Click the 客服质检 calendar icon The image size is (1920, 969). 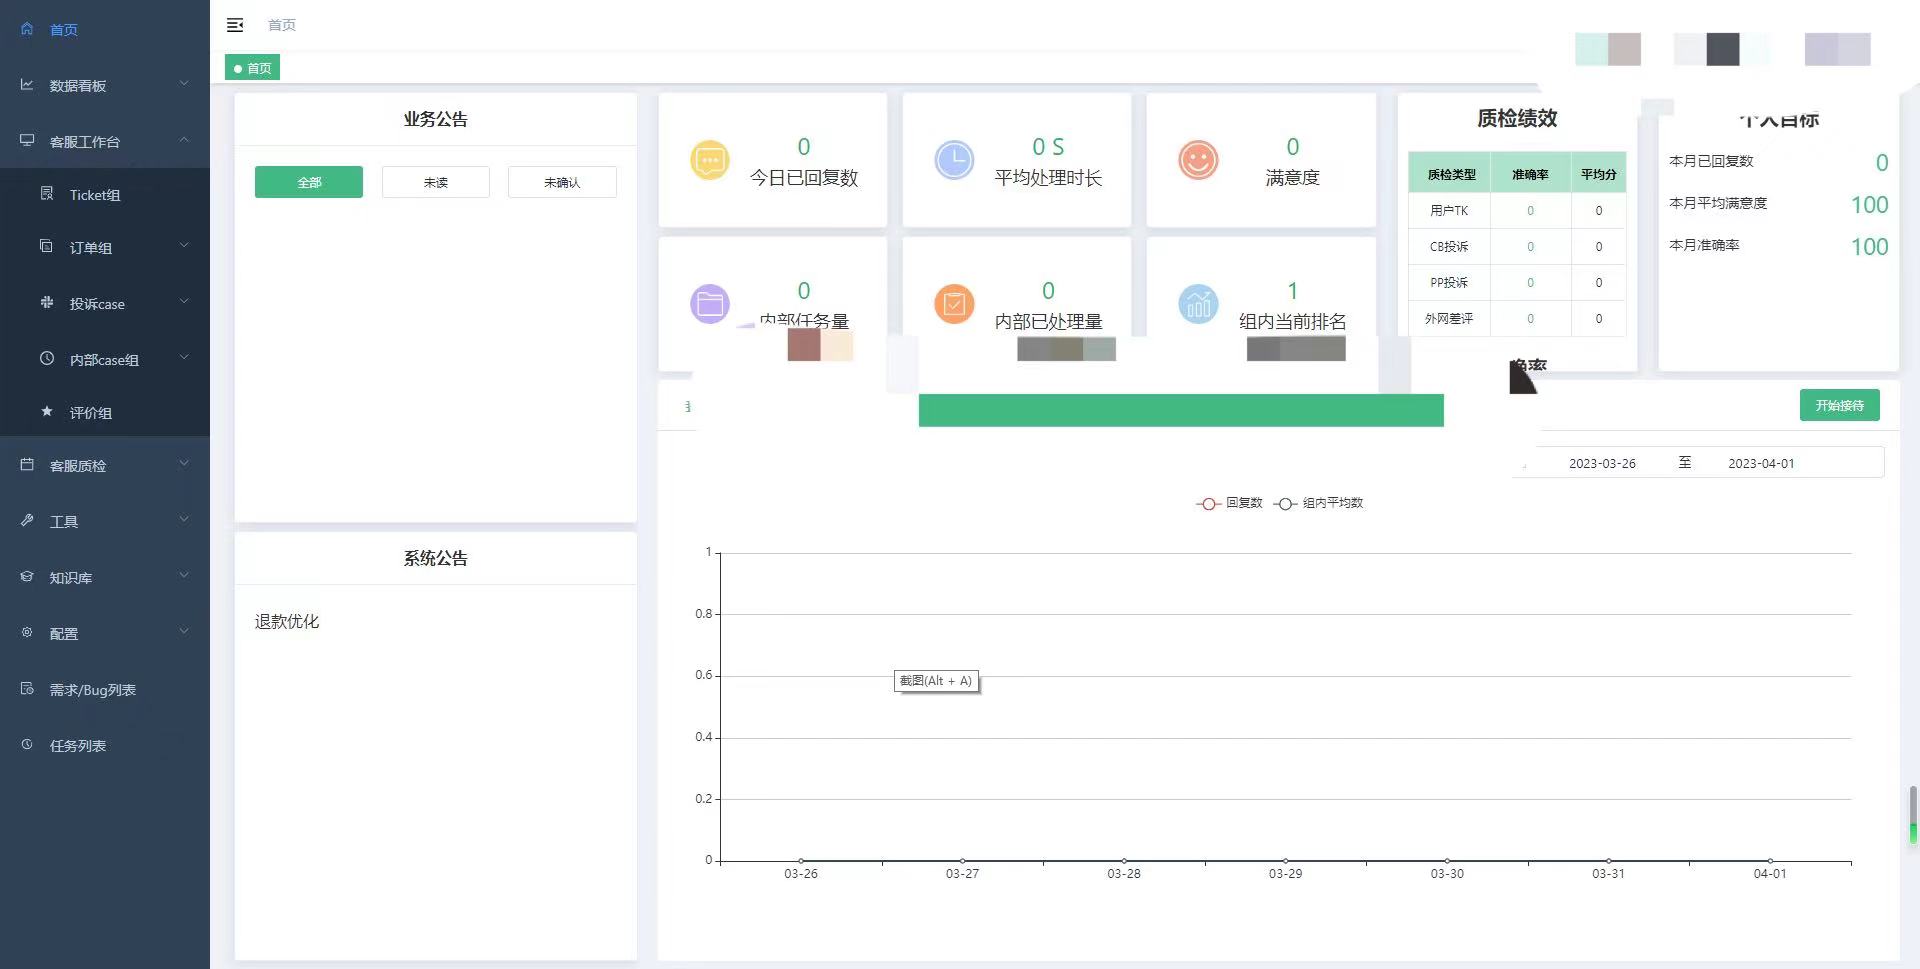tap(27, 465)
